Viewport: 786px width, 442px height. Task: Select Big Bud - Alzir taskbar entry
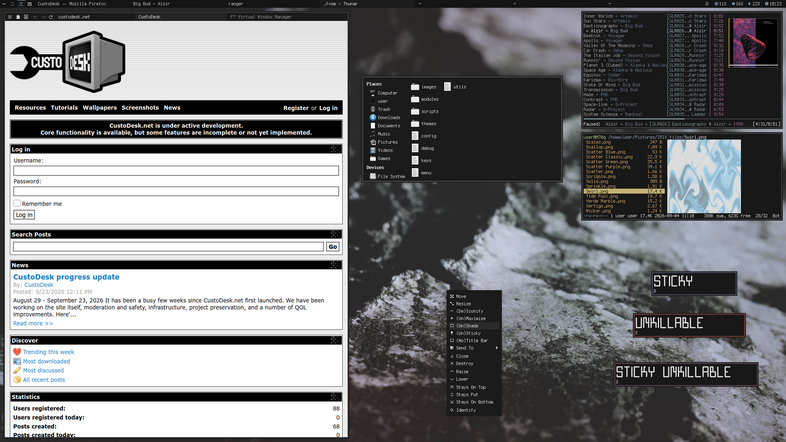[151, 4]
